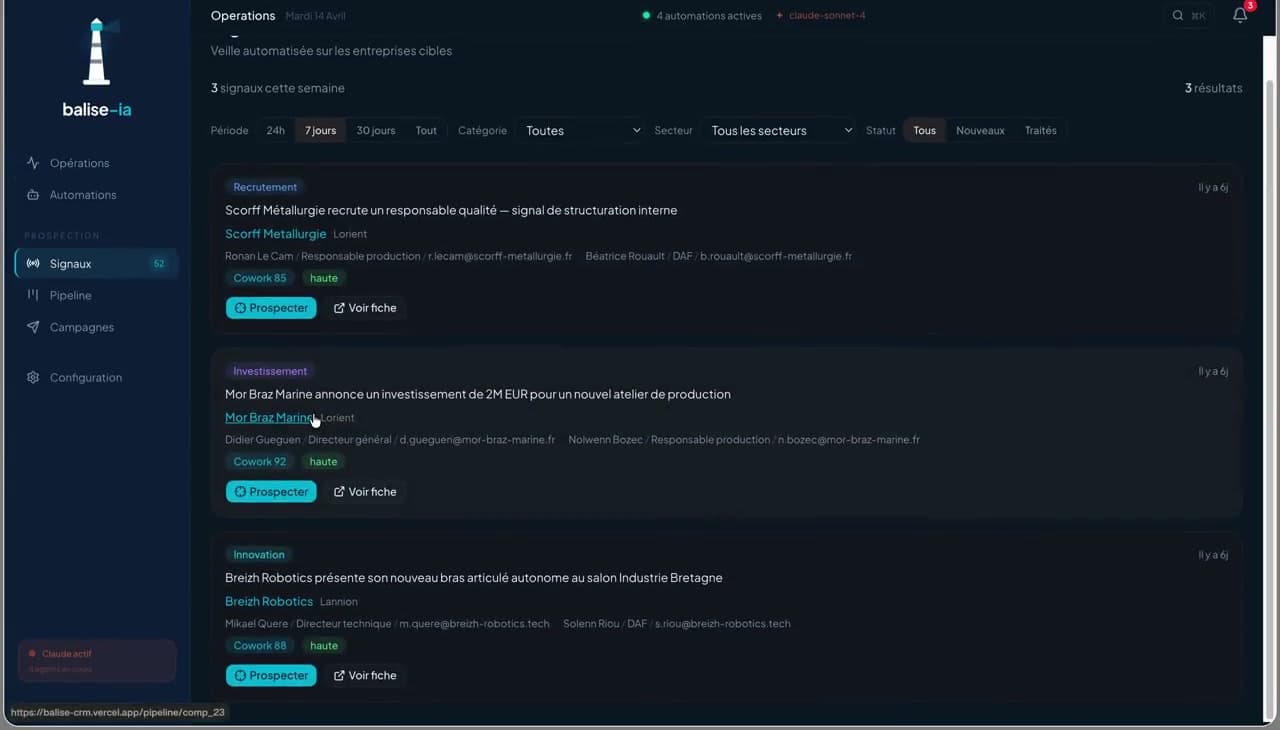Select the Opérations pulse icon in sidebar
The height and width of the screenshot is (730, 1280).
(x=33, y=163)
